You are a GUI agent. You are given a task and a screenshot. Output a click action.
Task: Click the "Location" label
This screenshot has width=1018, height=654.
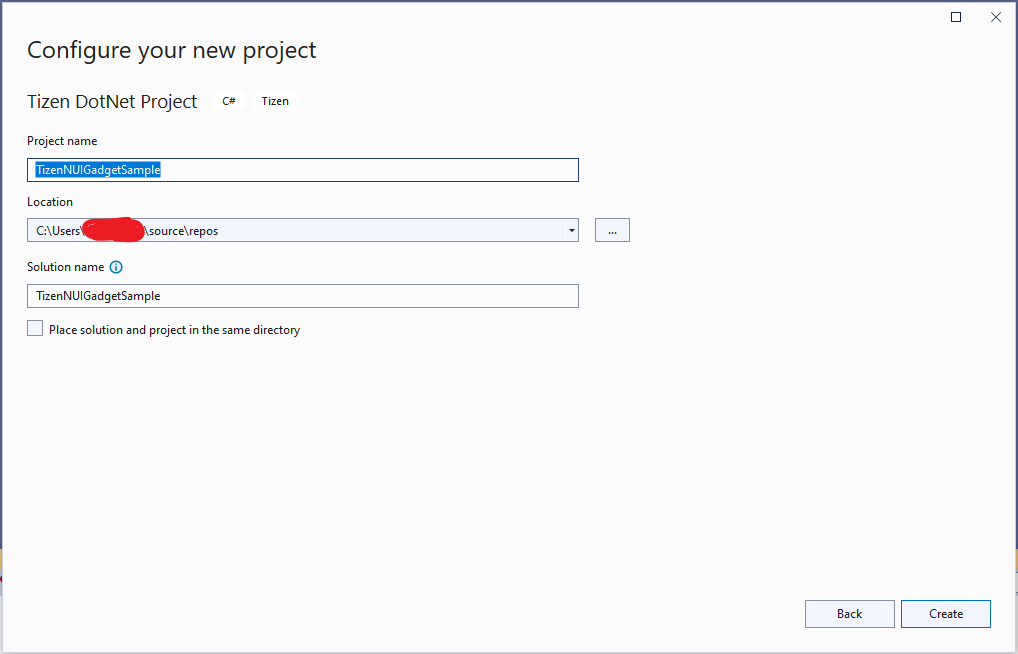click(50, 201)
